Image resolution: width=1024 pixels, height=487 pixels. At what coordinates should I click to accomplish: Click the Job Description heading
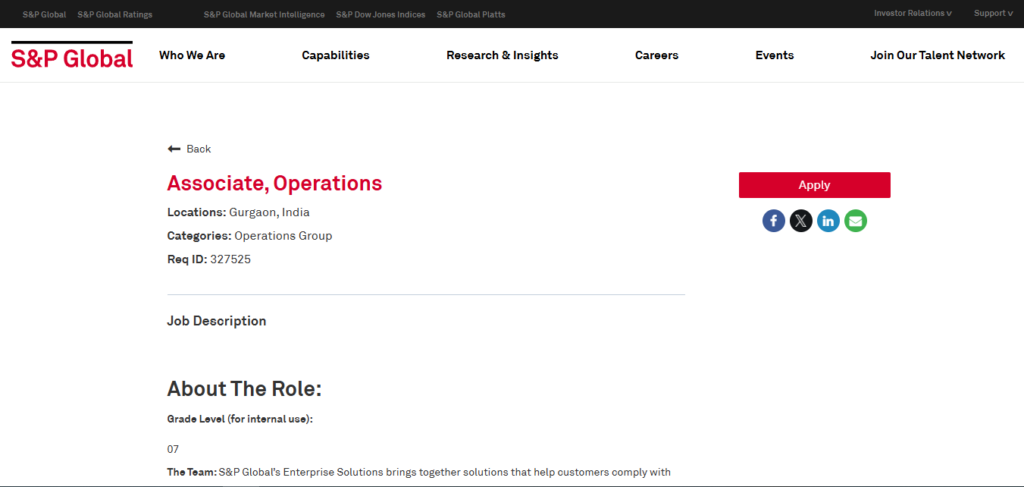[217, 321]
